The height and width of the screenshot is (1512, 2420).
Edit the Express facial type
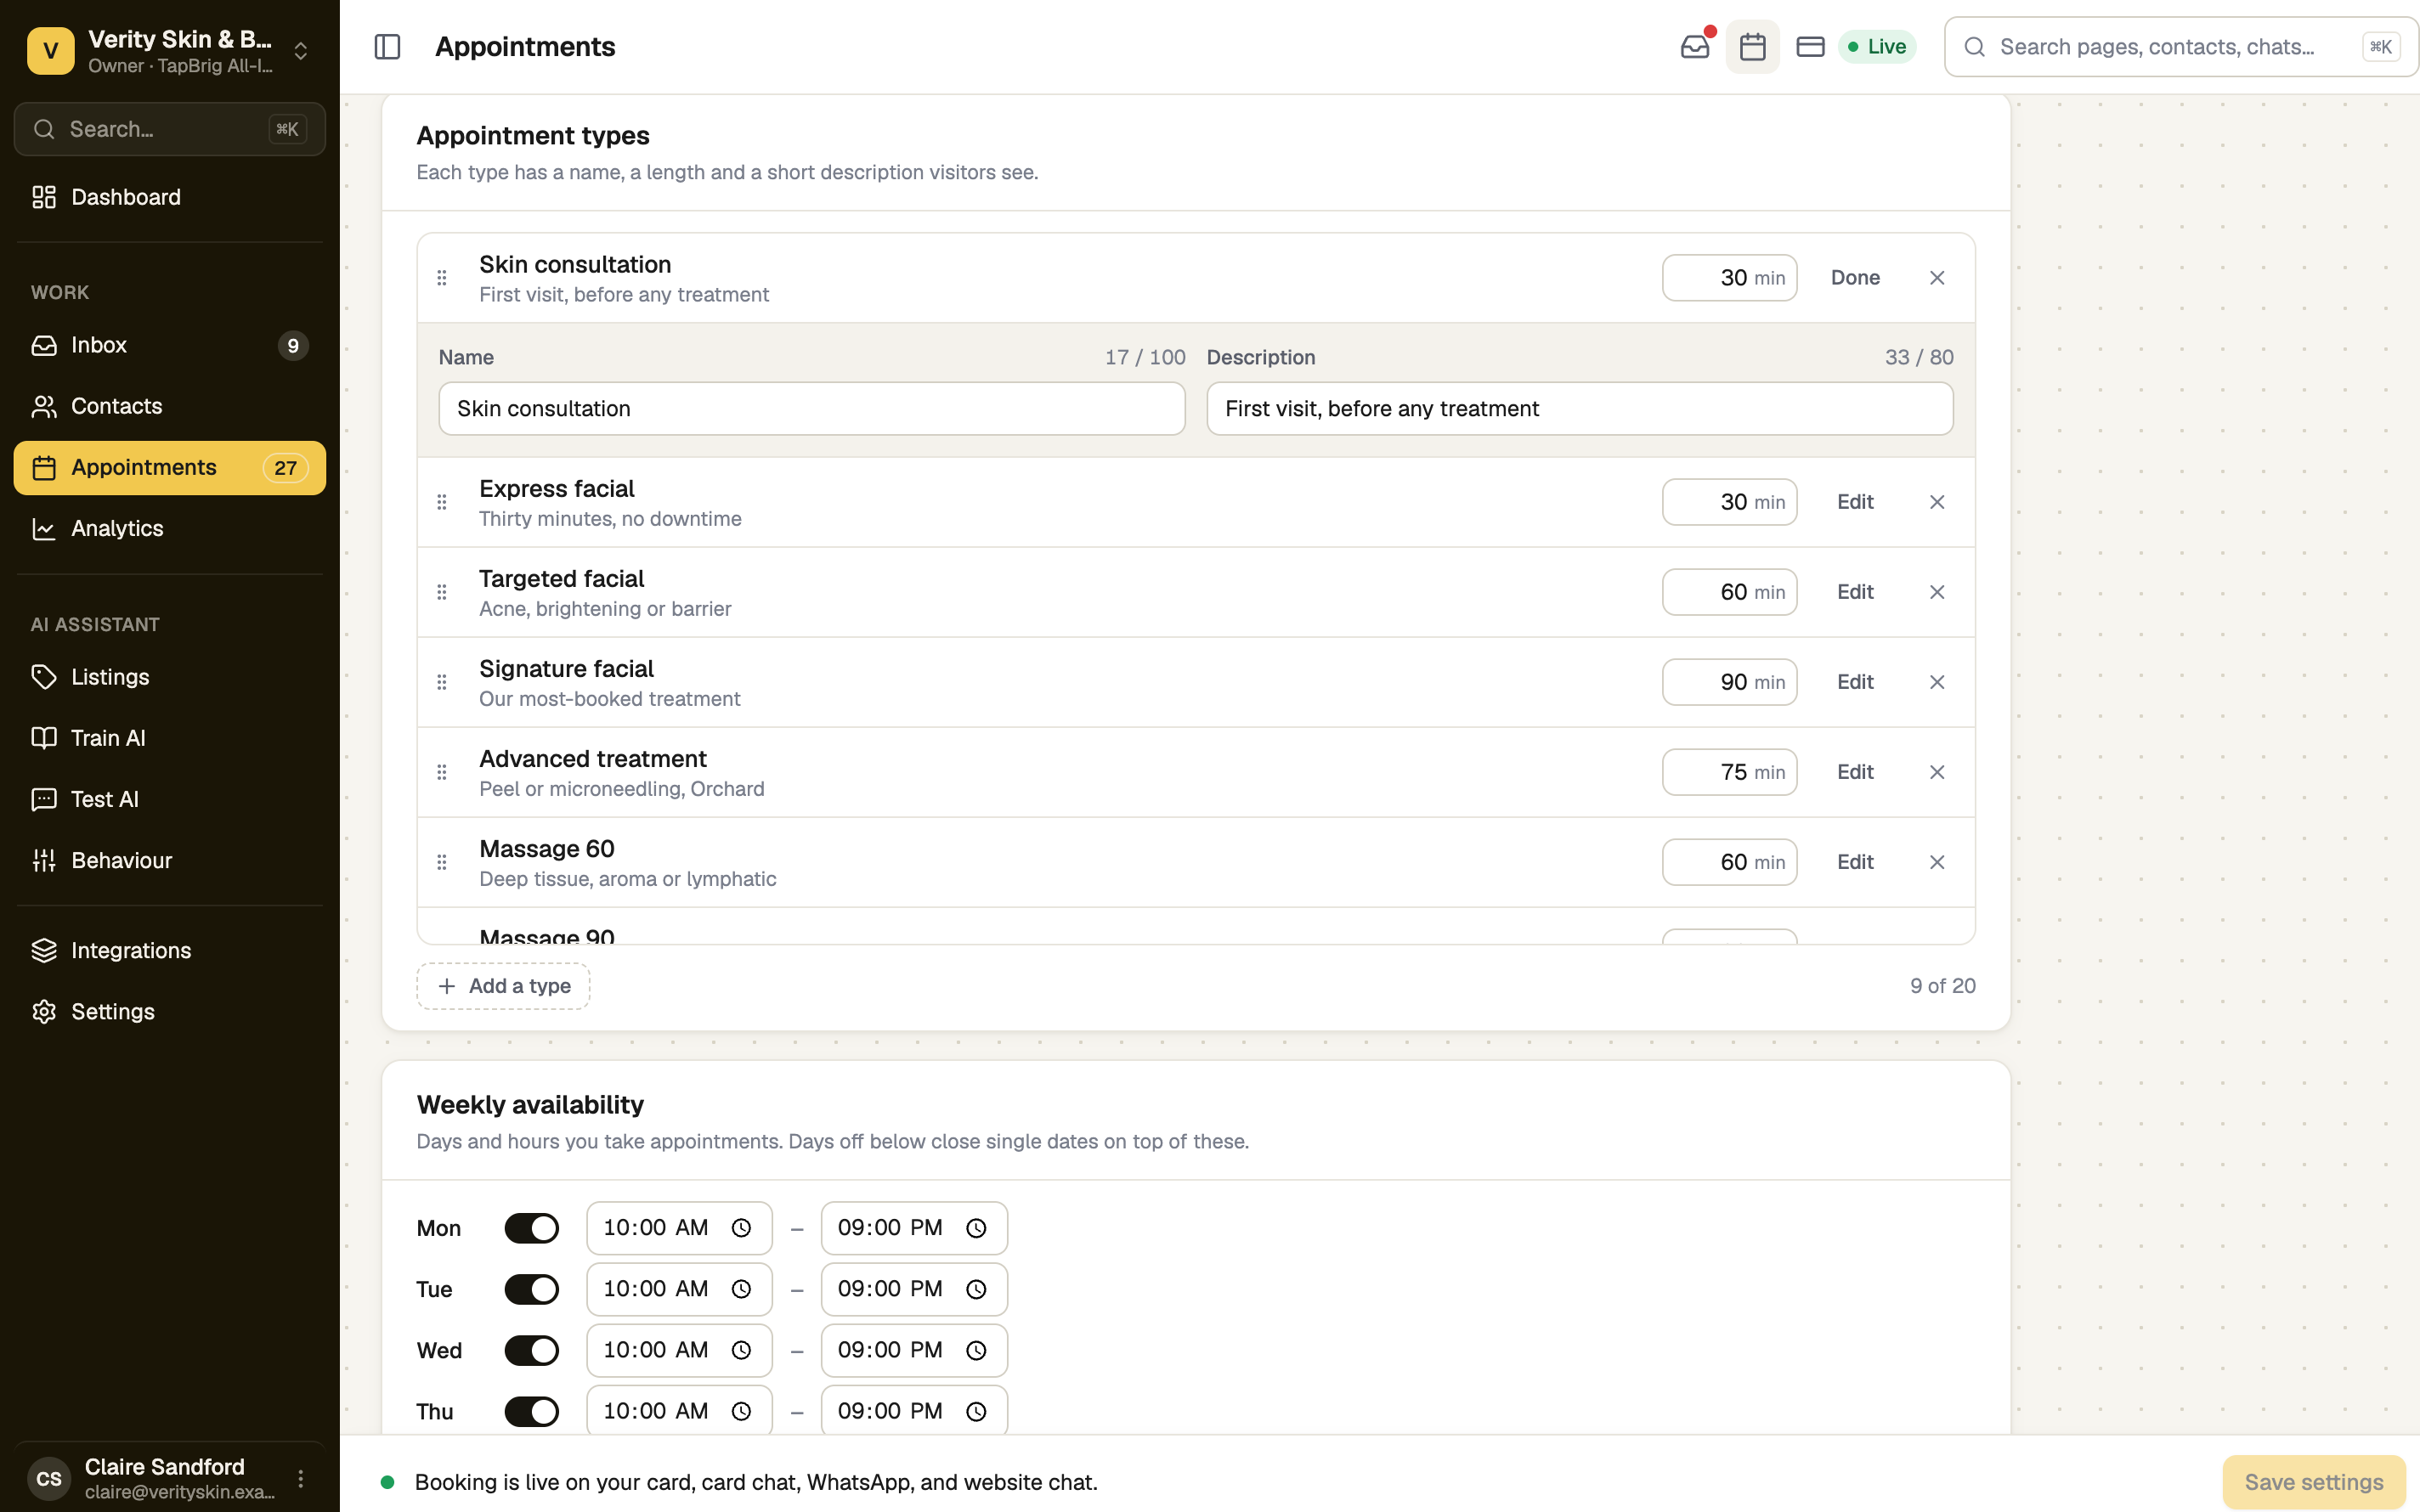tap(1855, 502)
